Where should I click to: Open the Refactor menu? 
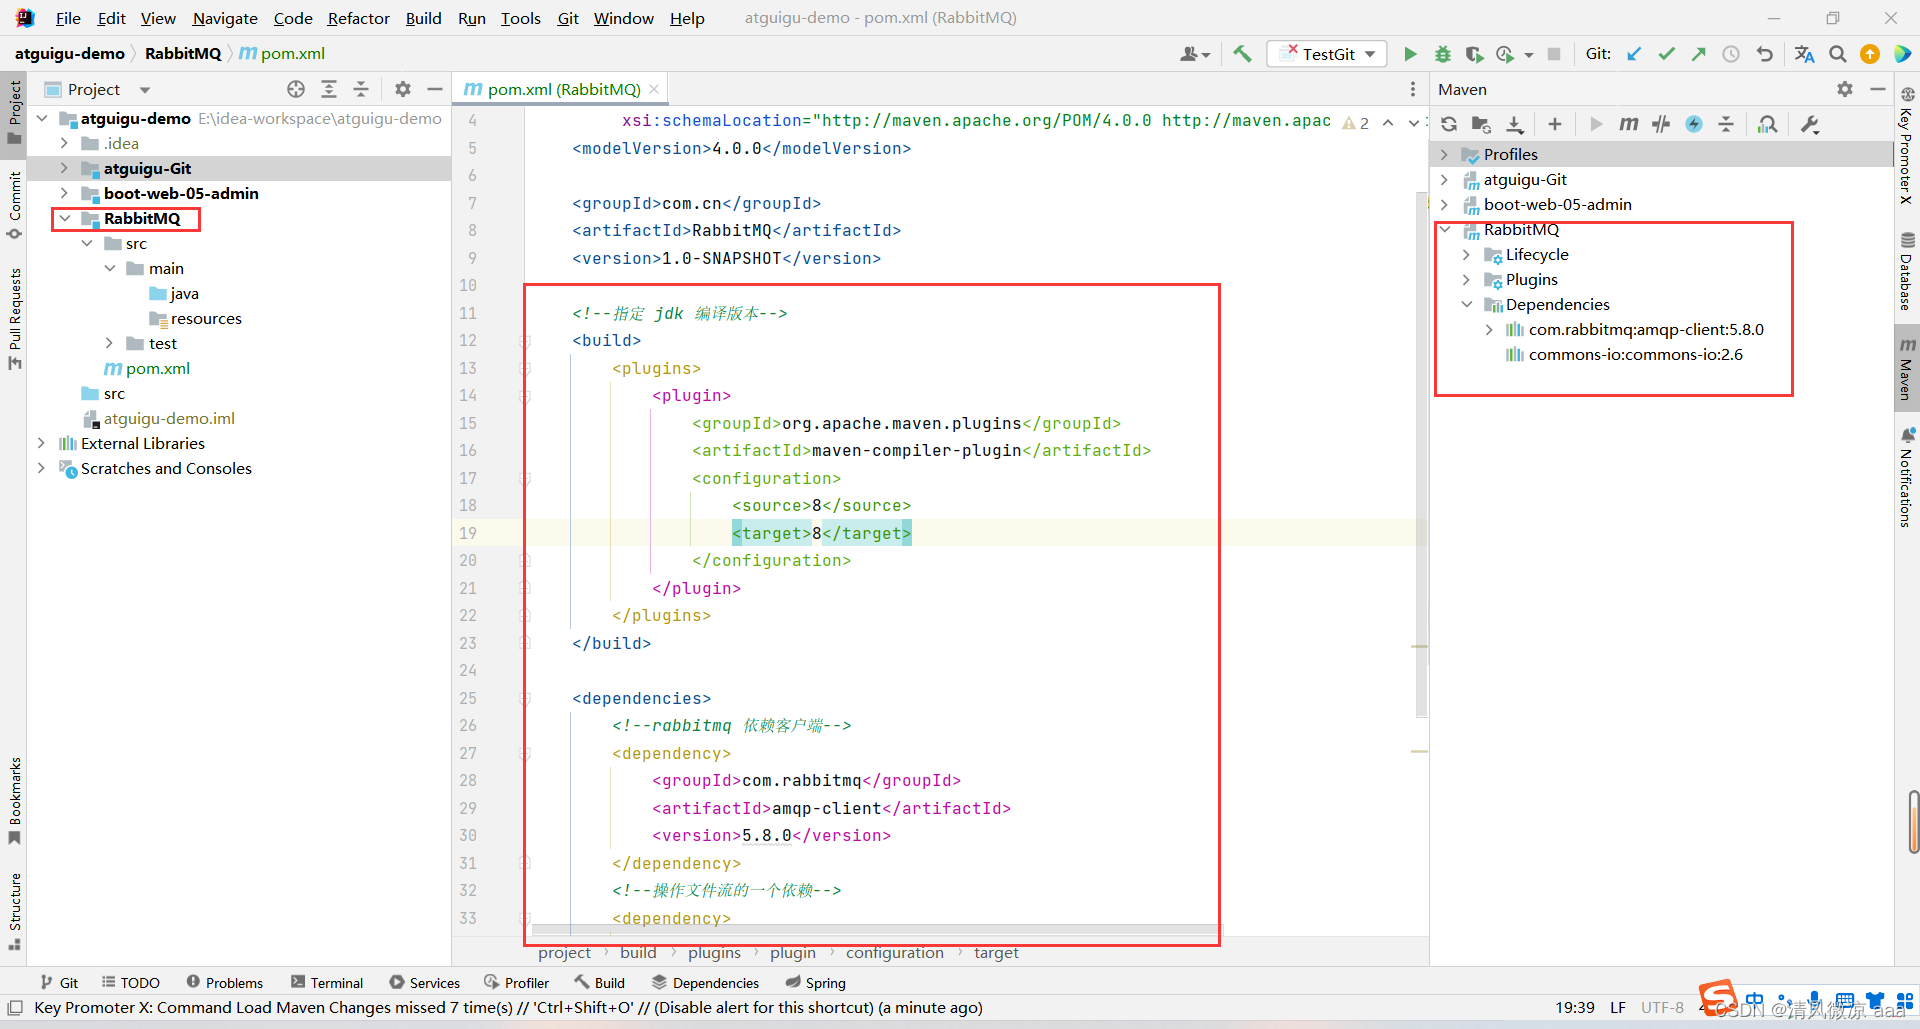point(358,18)
